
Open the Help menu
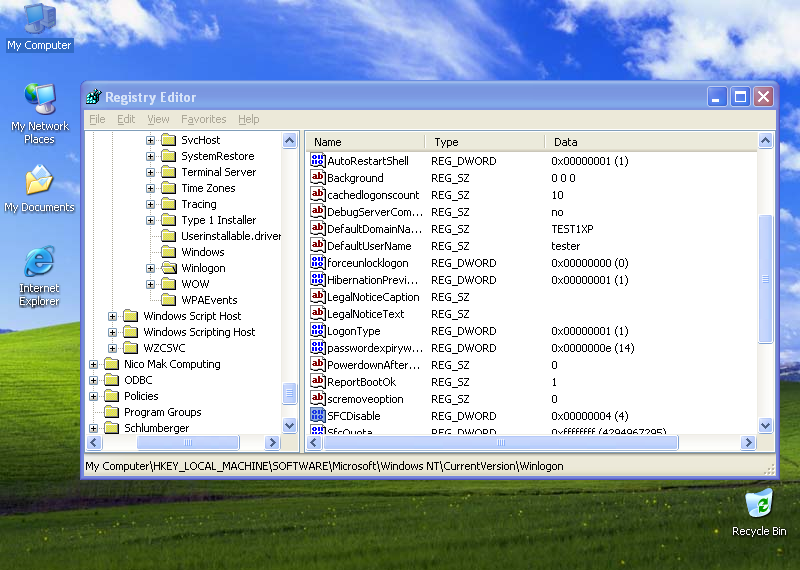pyautogui.click(x=248, y=119)
